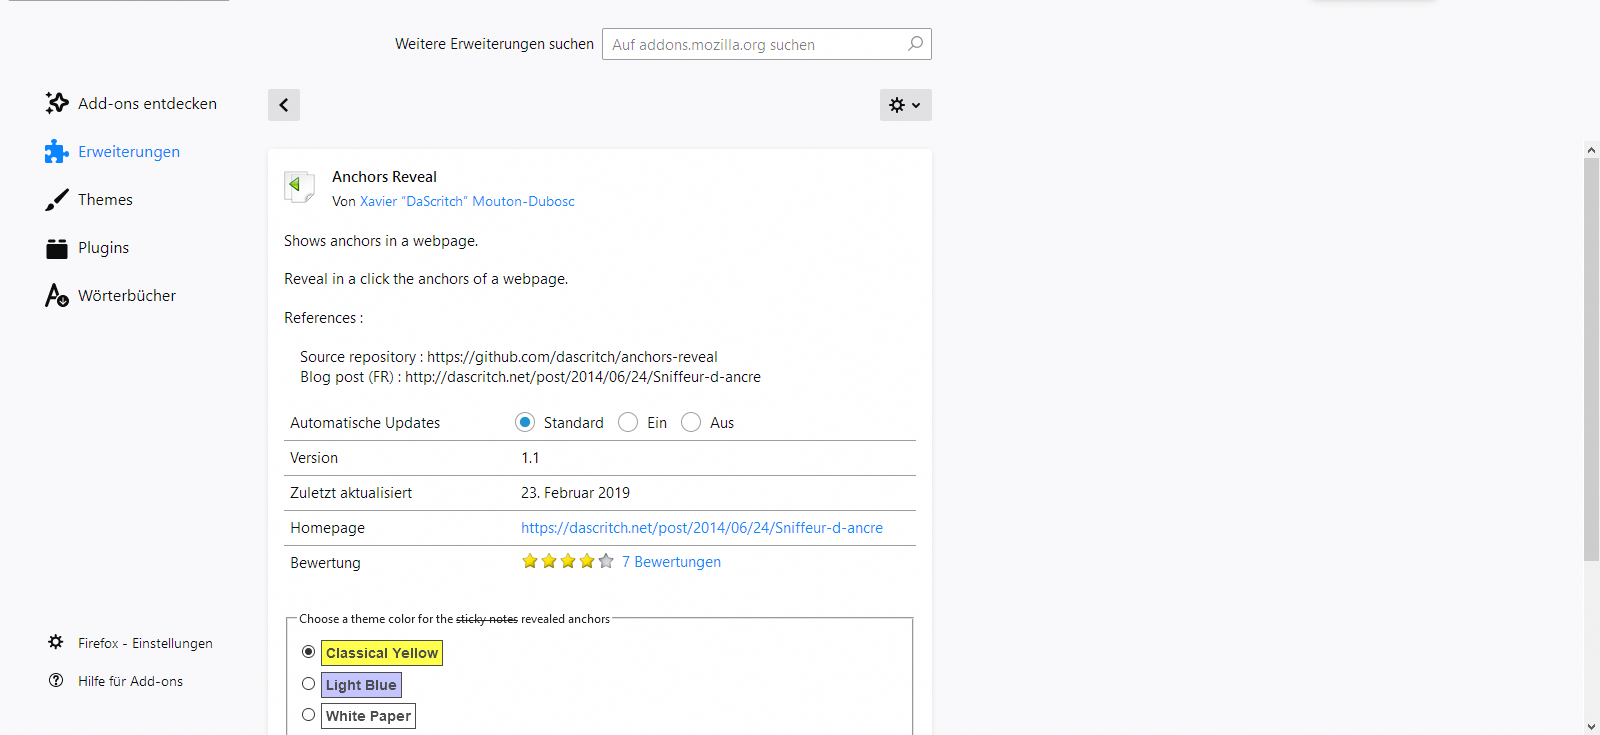This screenshot has height=735, width=1600.
Task: Click the Wörterbücher dictionary icon
Action: pyautogui.click(x=57, y=295)
